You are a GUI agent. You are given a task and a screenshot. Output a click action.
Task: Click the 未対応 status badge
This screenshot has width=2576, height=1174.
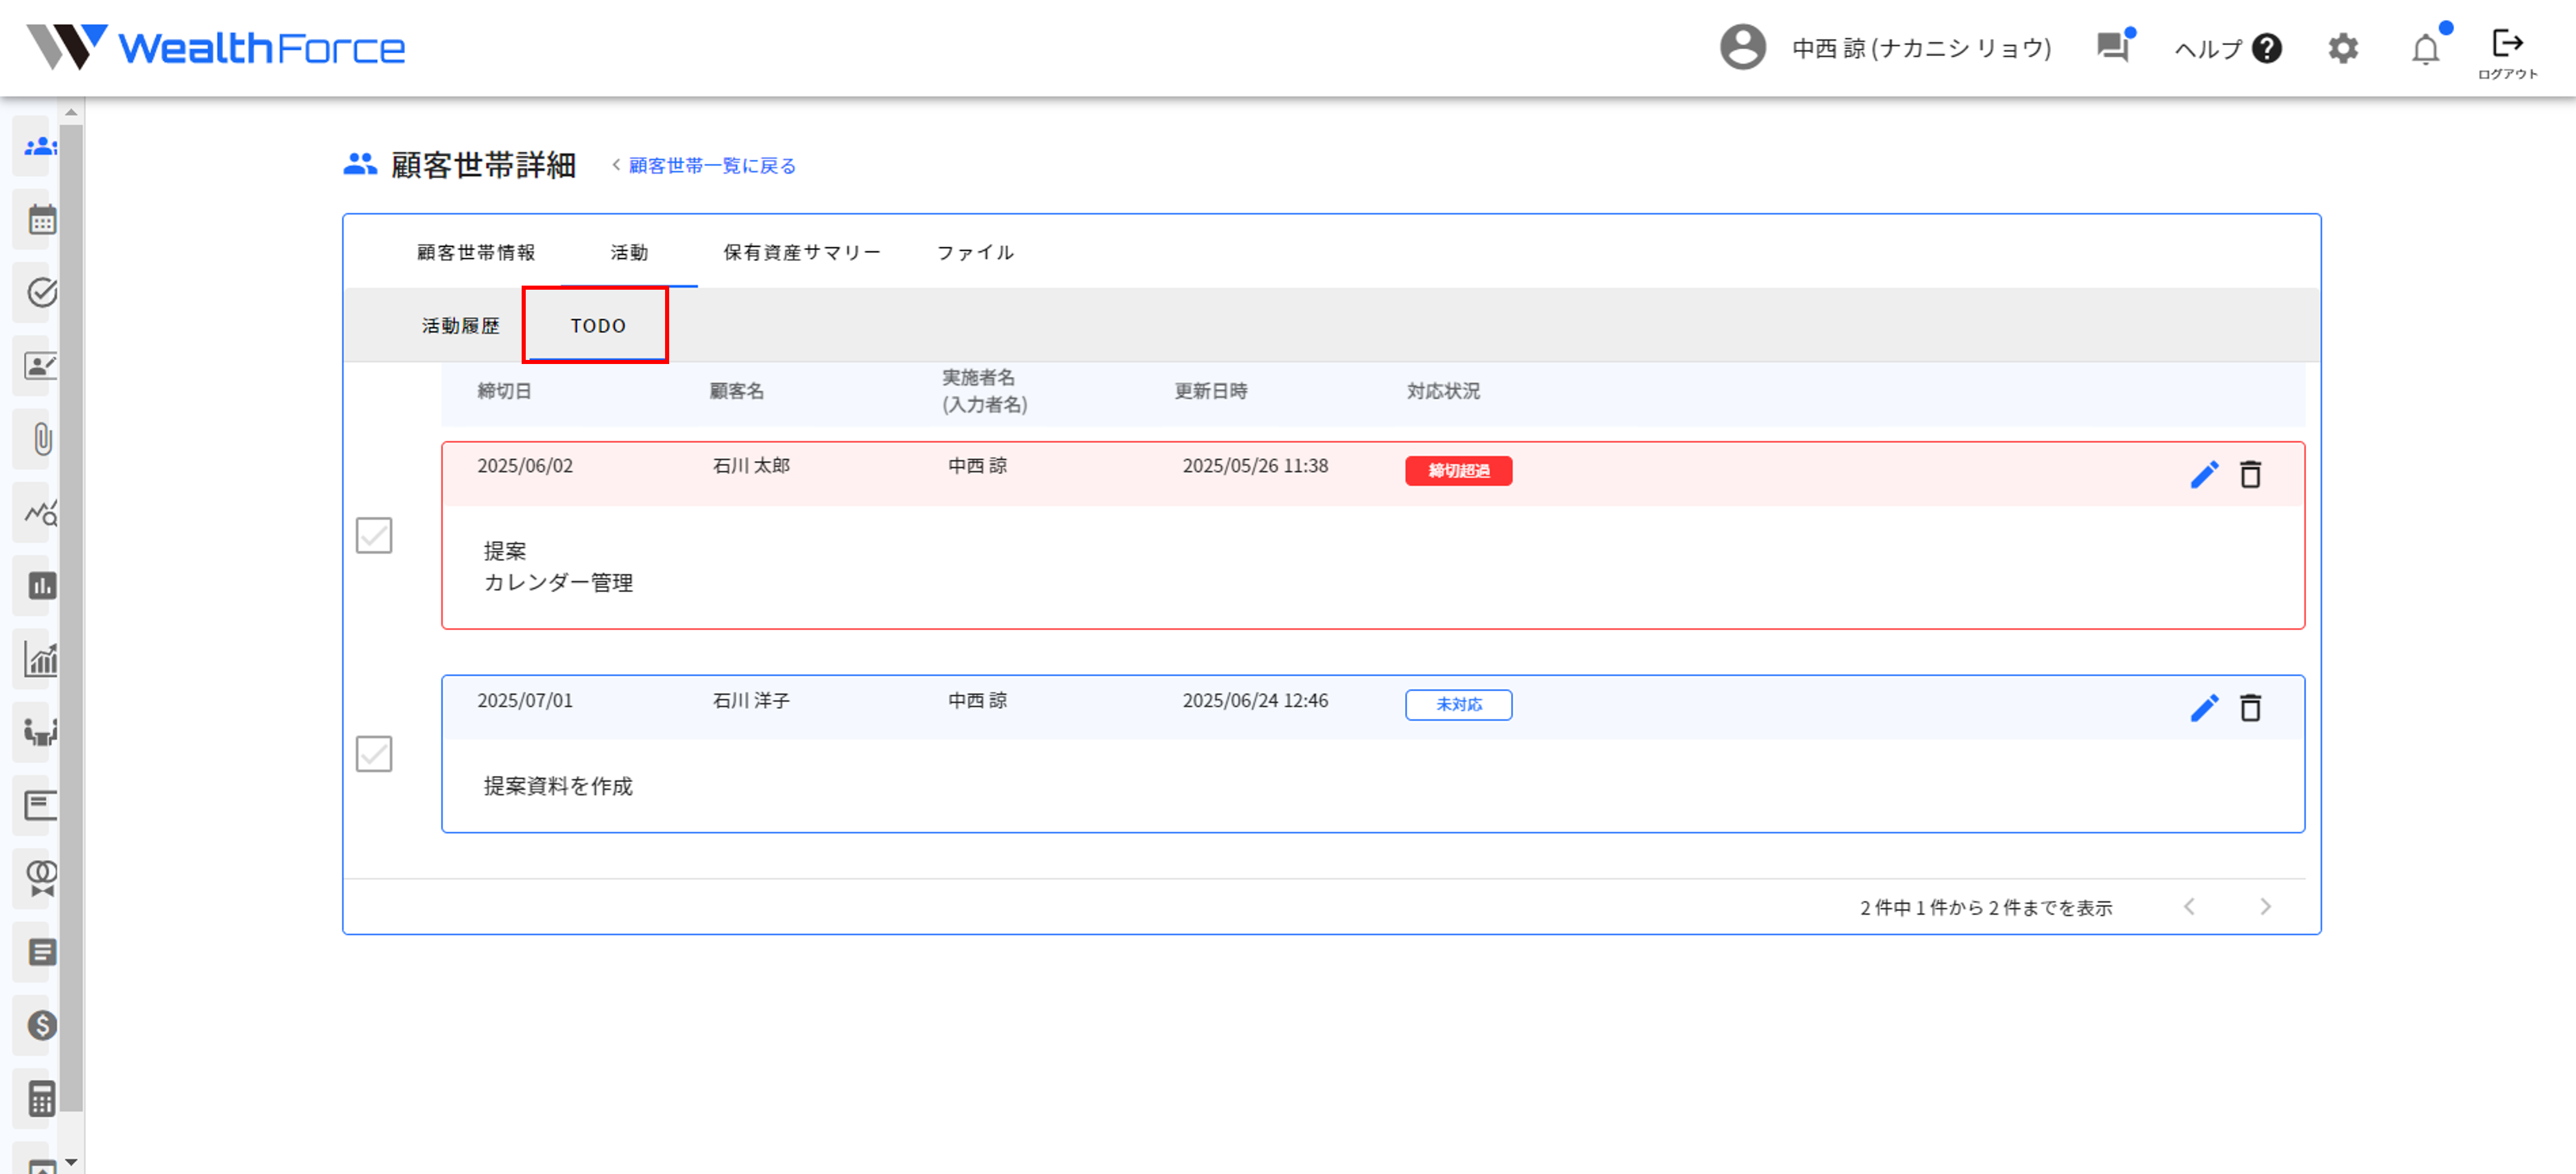pos(1458,705)
